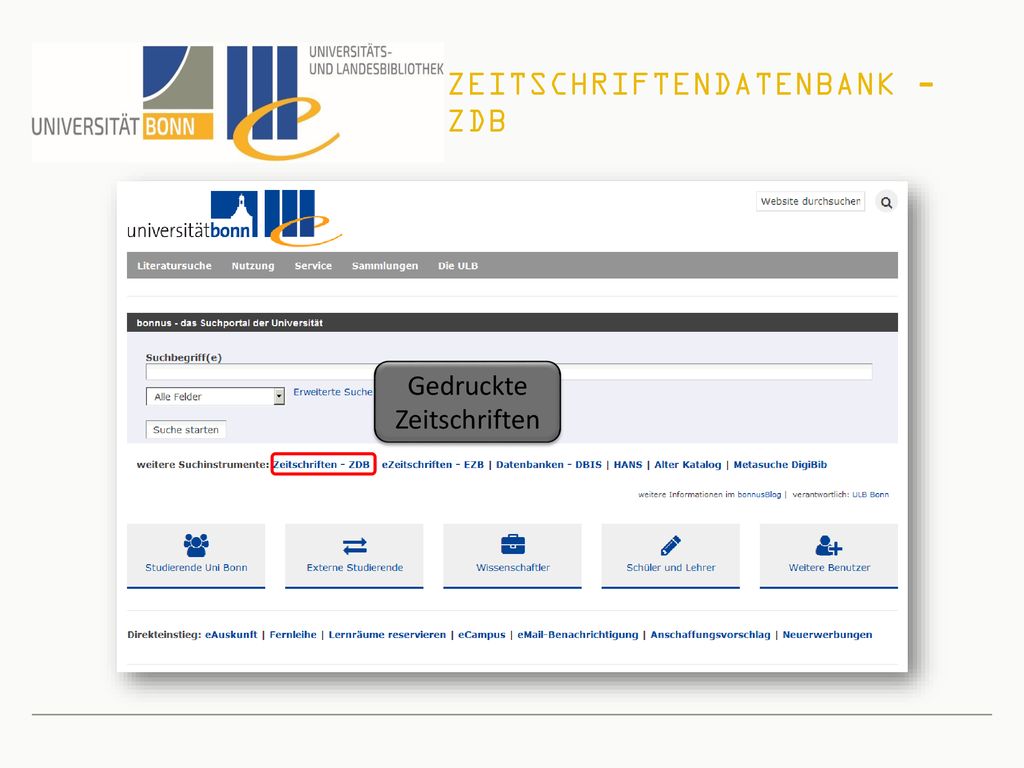This screenshot has width=1024, height=768.
Task: Click the Studierende Uni Bonn group icon
Action: pos(196,545)
